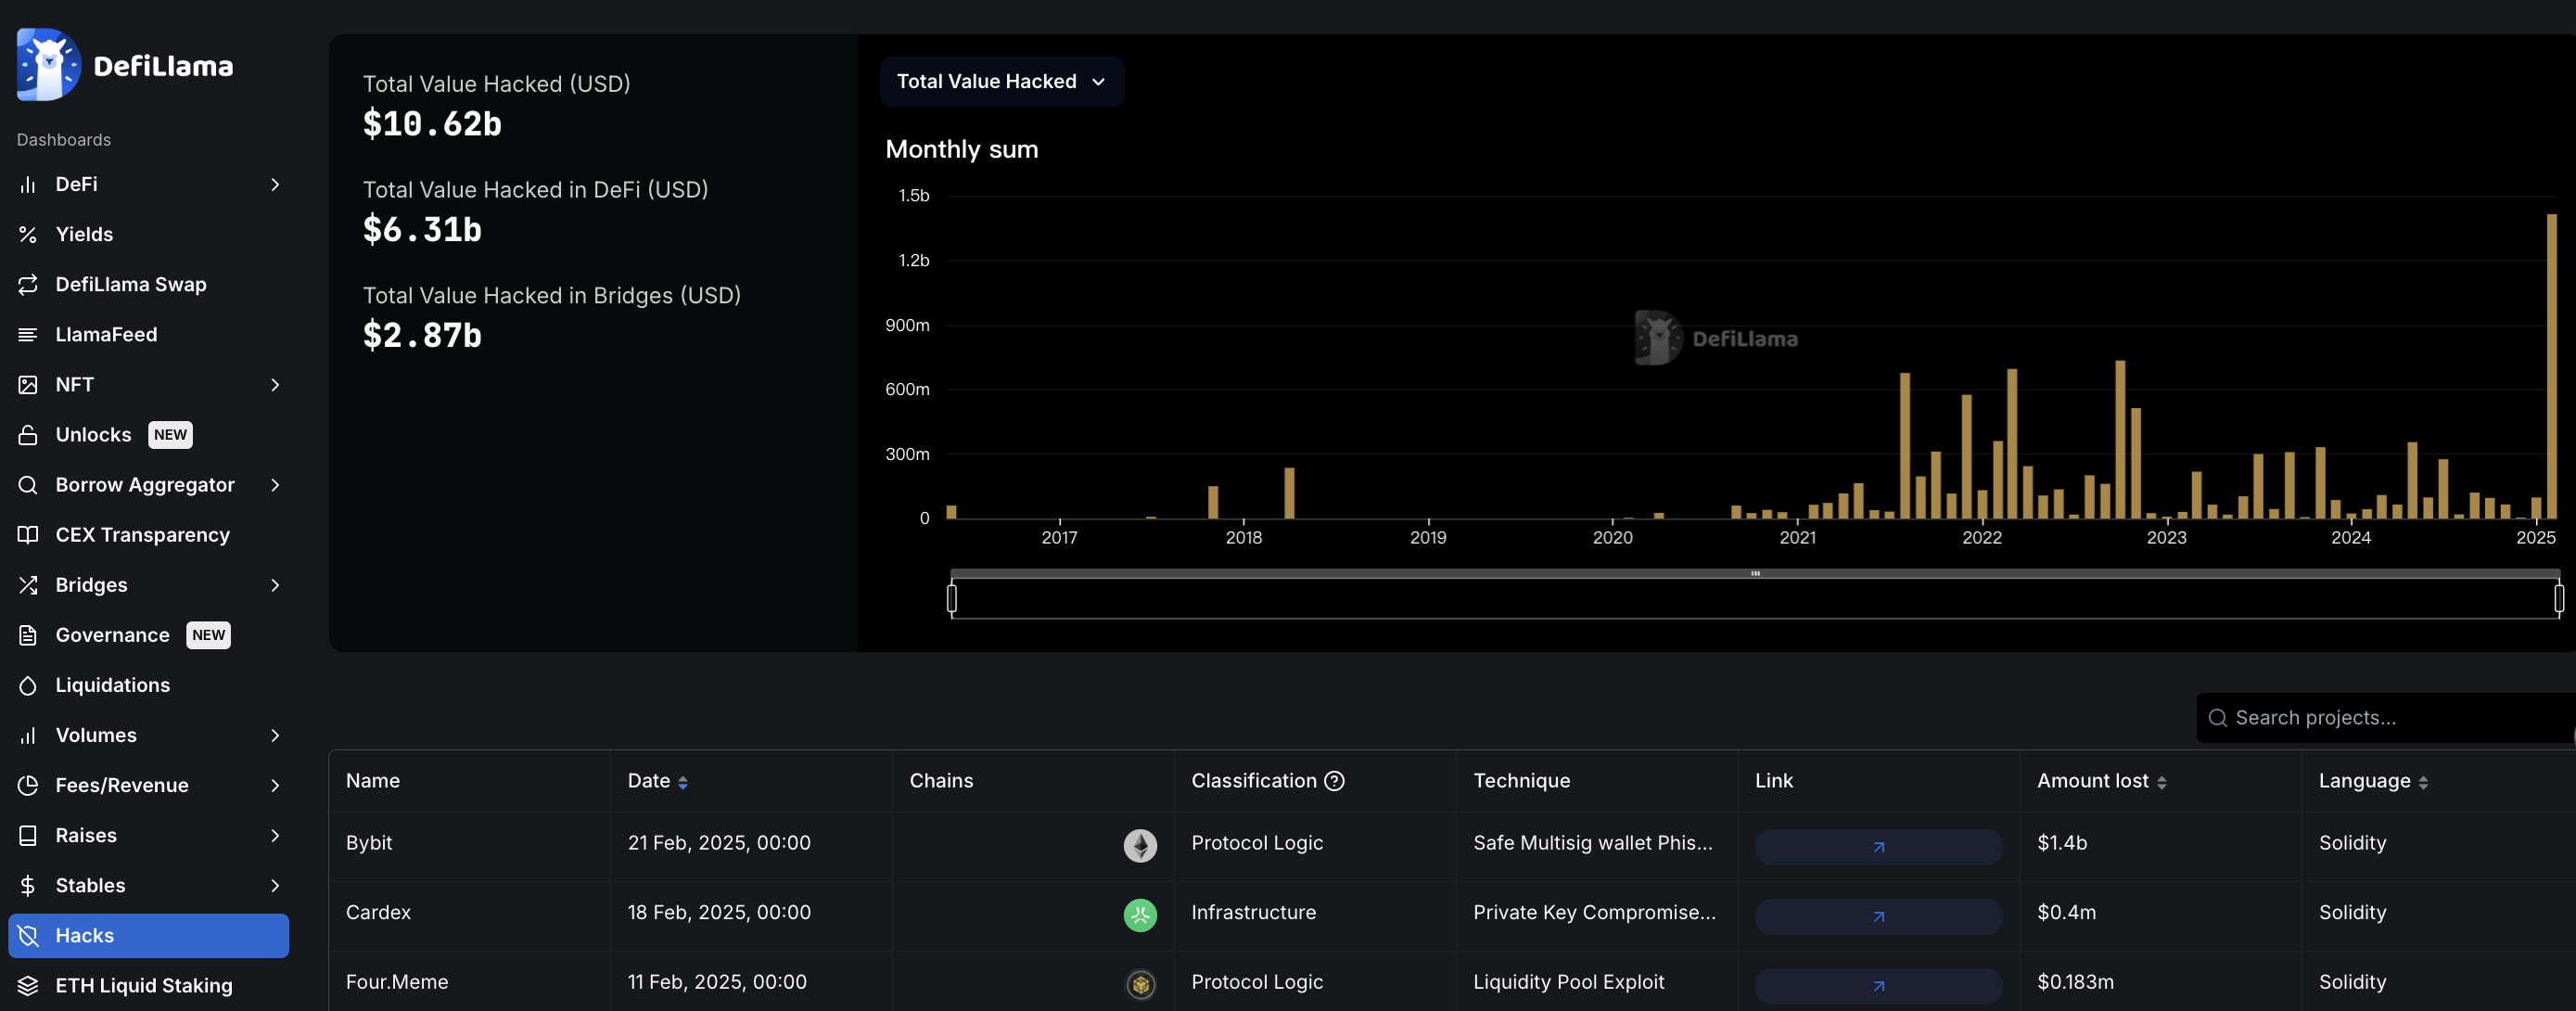Click the Raises book icon

pos(28,835)
